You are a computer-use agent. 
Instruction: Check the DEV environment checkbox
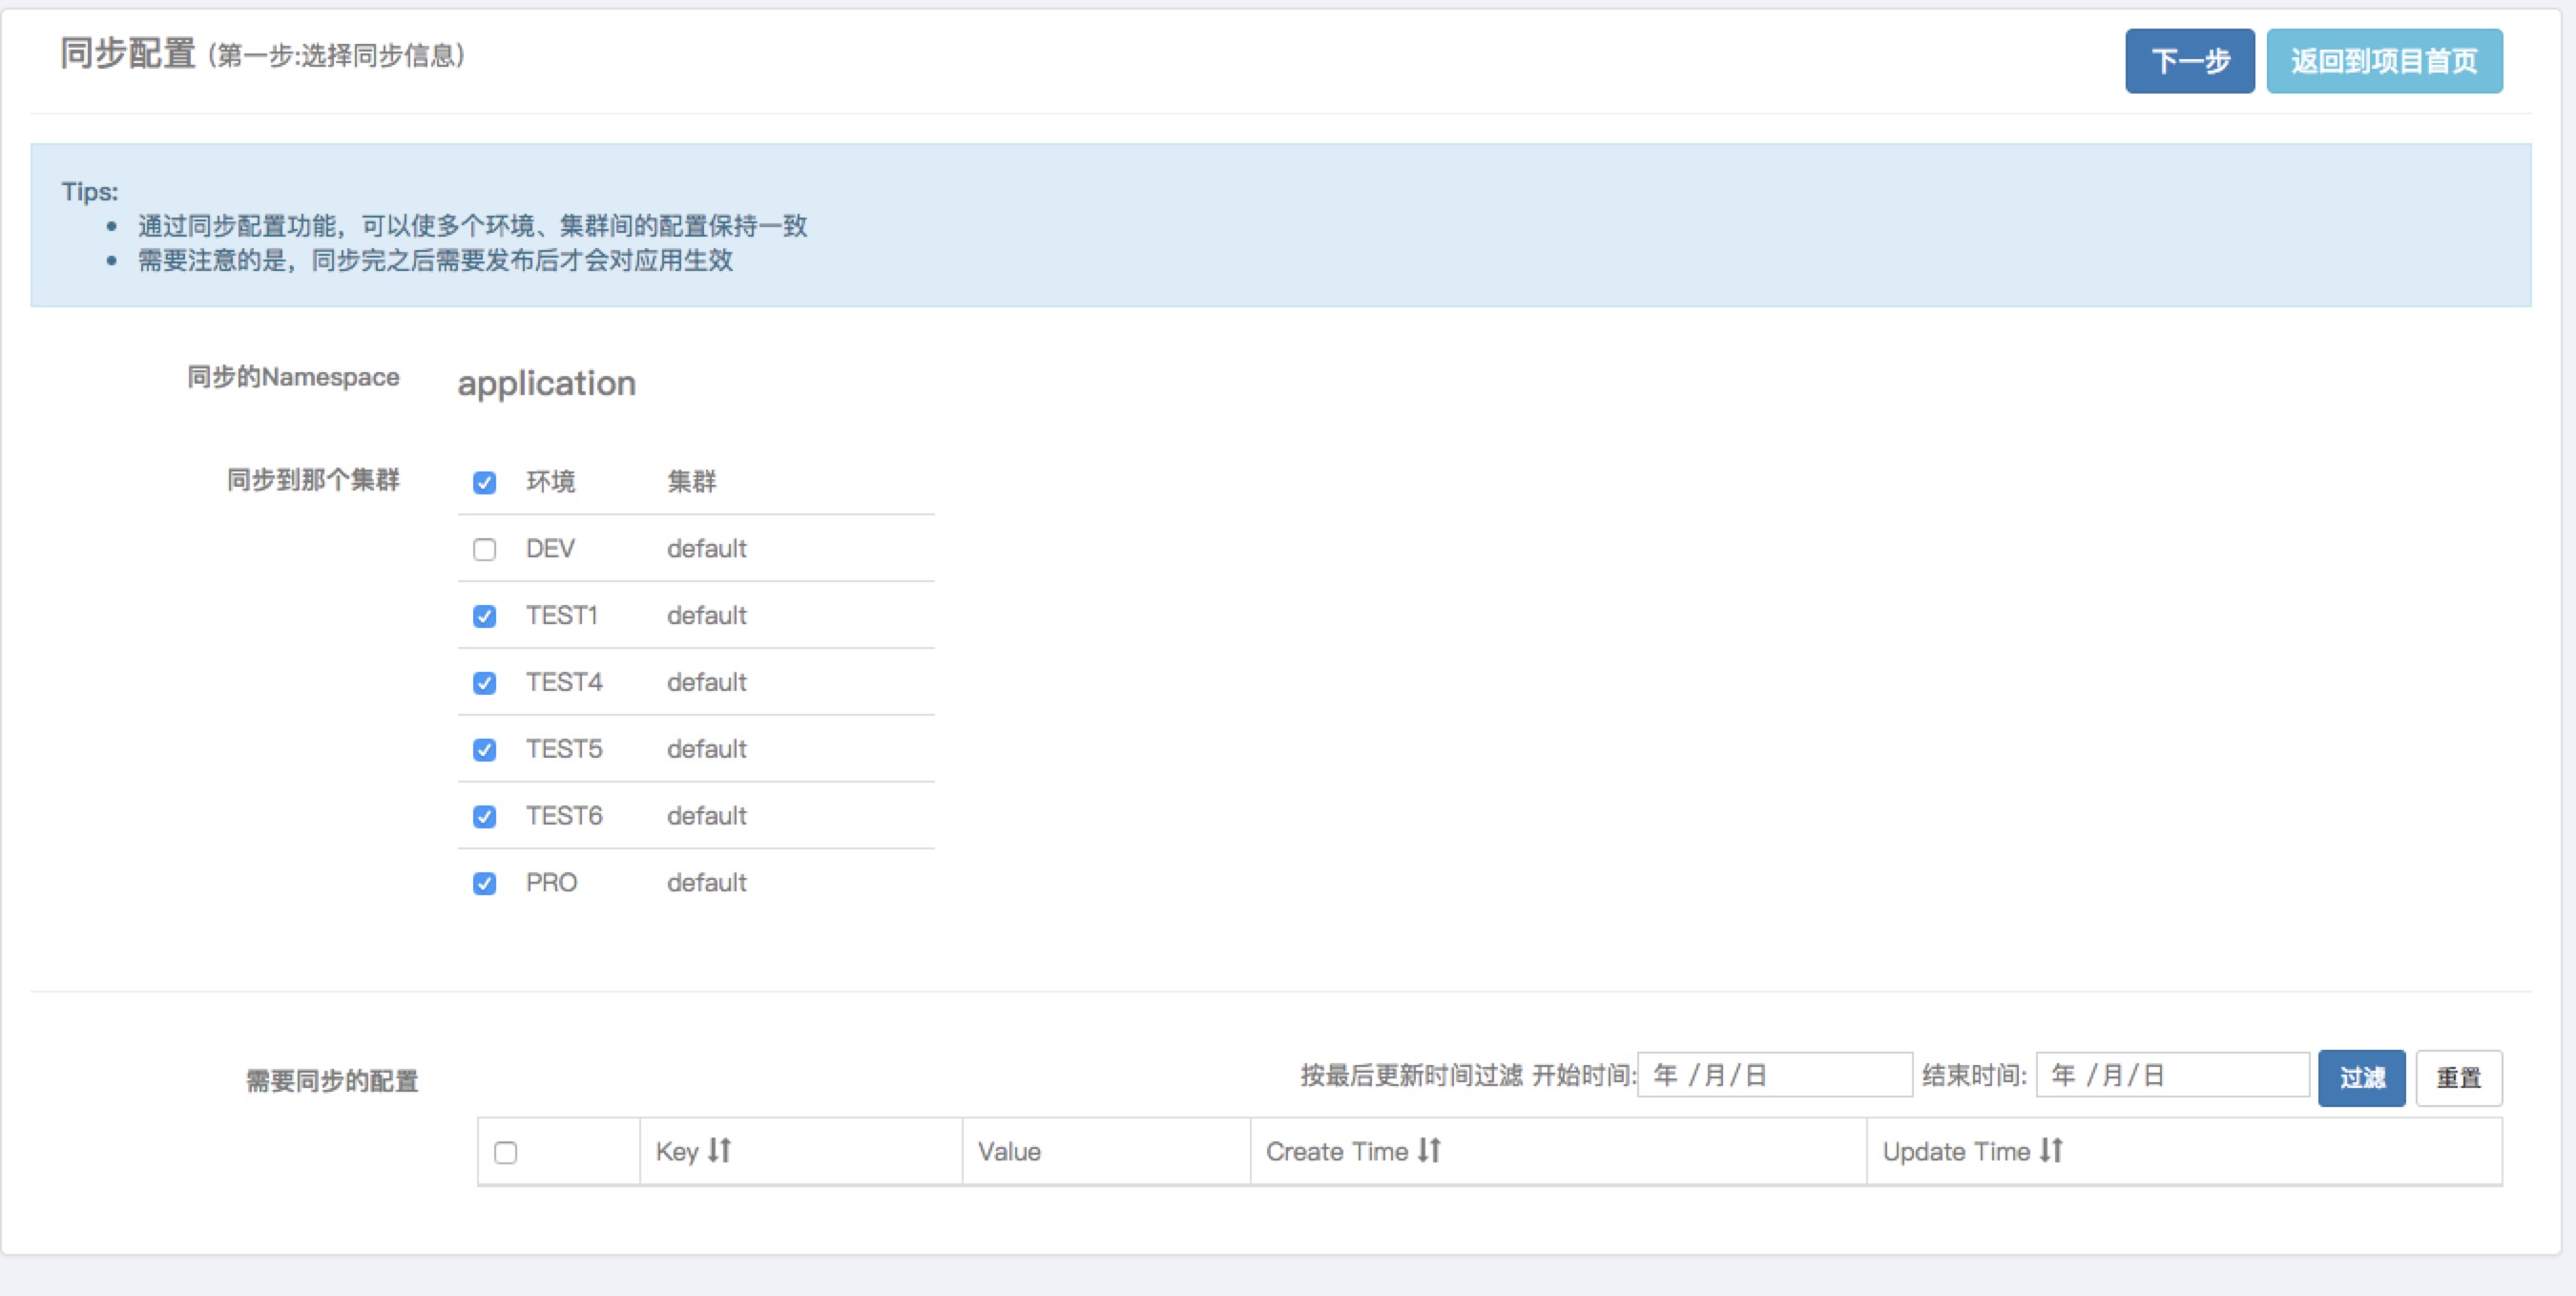(x=484, y=549)
